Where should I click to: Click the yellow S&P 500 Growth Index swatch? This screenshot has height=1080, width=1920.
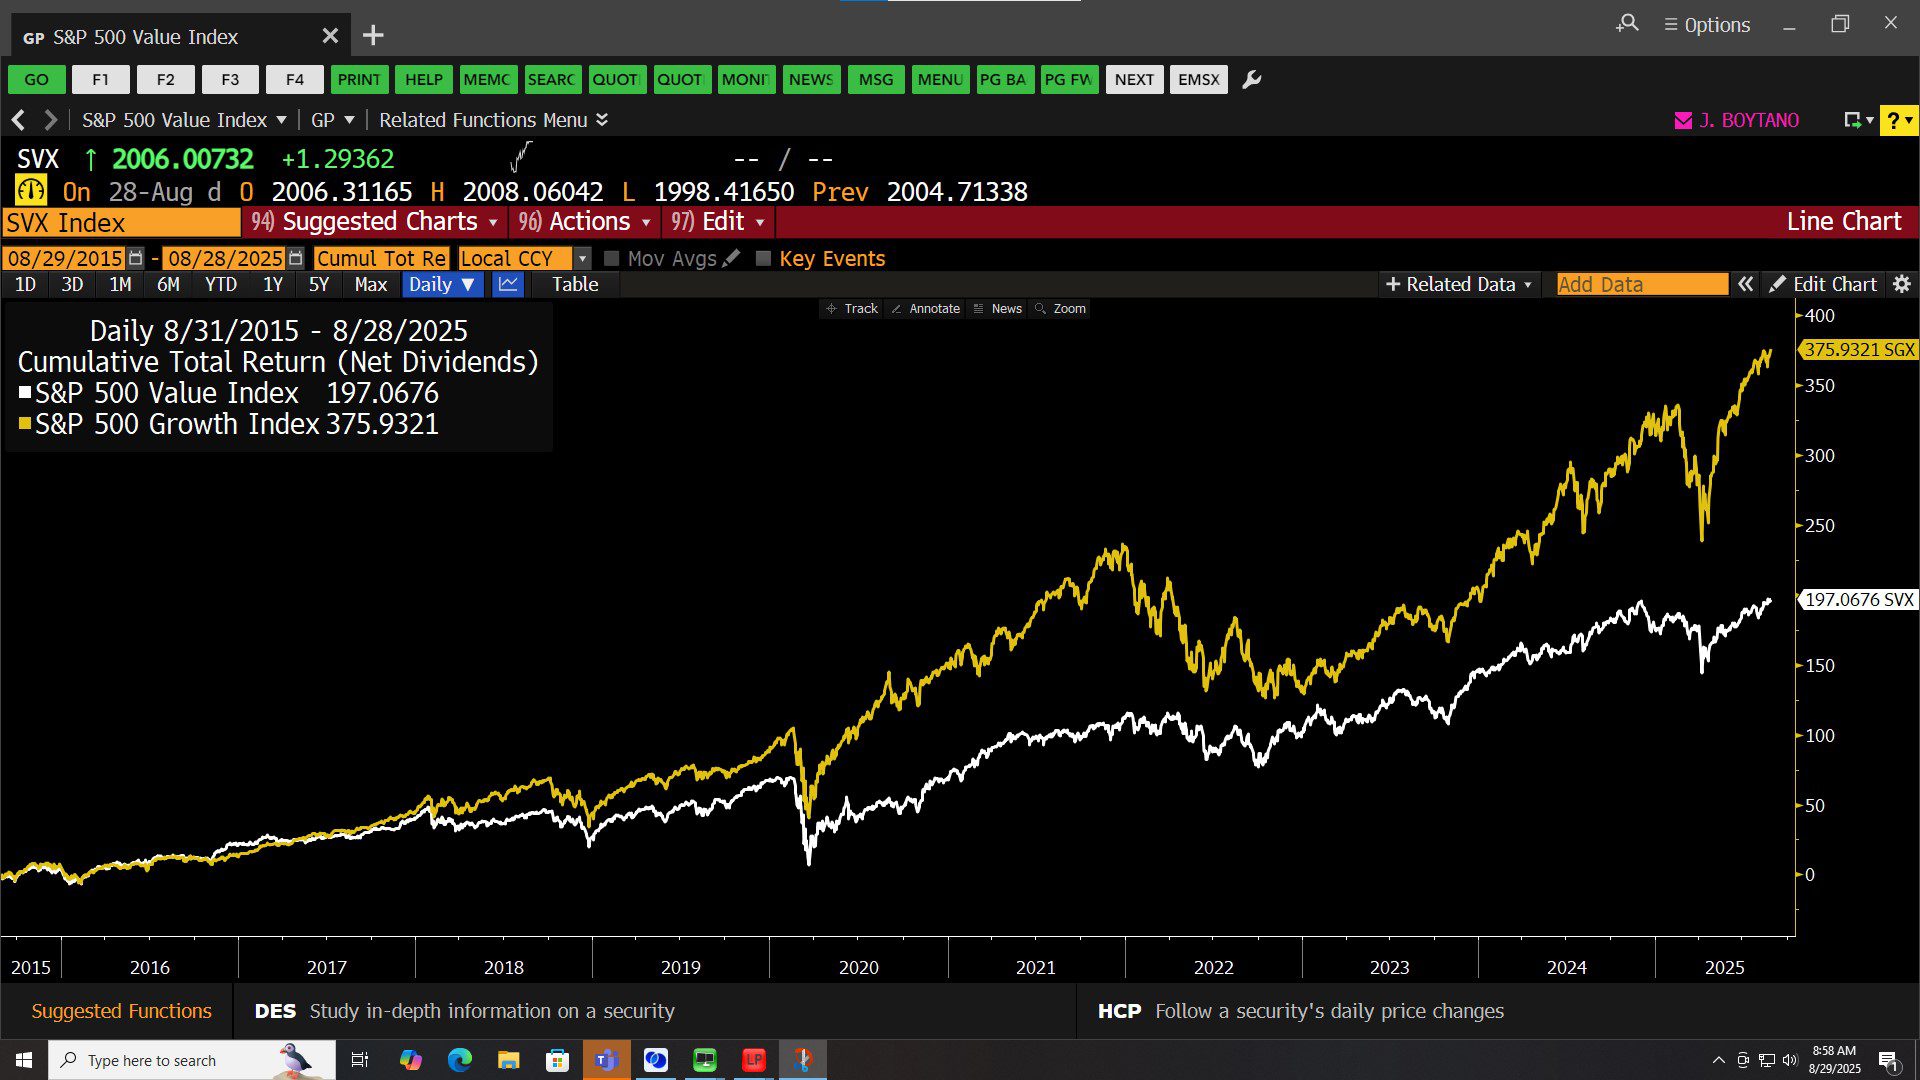click(x=25, y=424)
